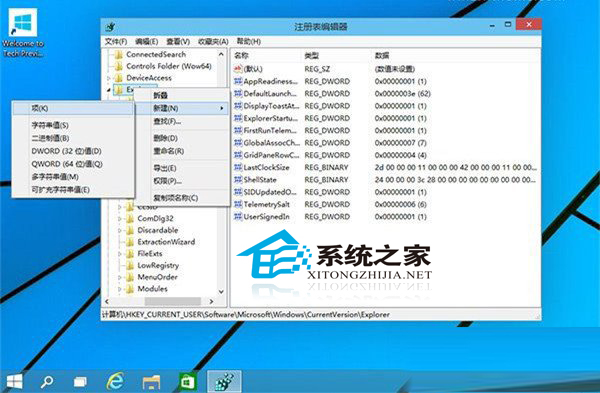
Task: Open the 帮助(H) menu
Action: click(249, 41)
